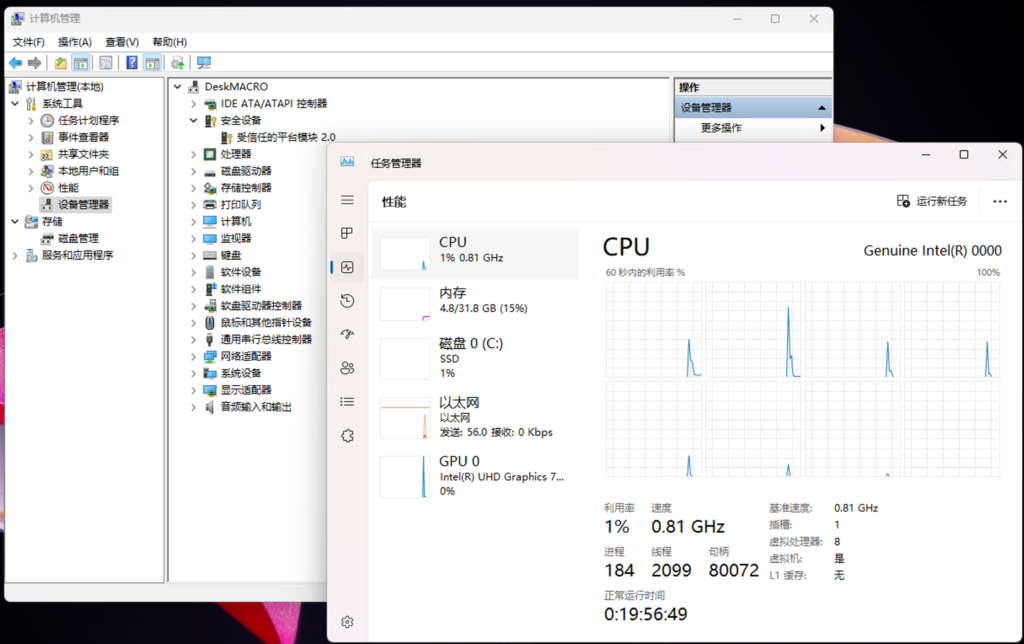Select the 内存 performance entry
1024x644 pixels.
(x=475, y=304)
